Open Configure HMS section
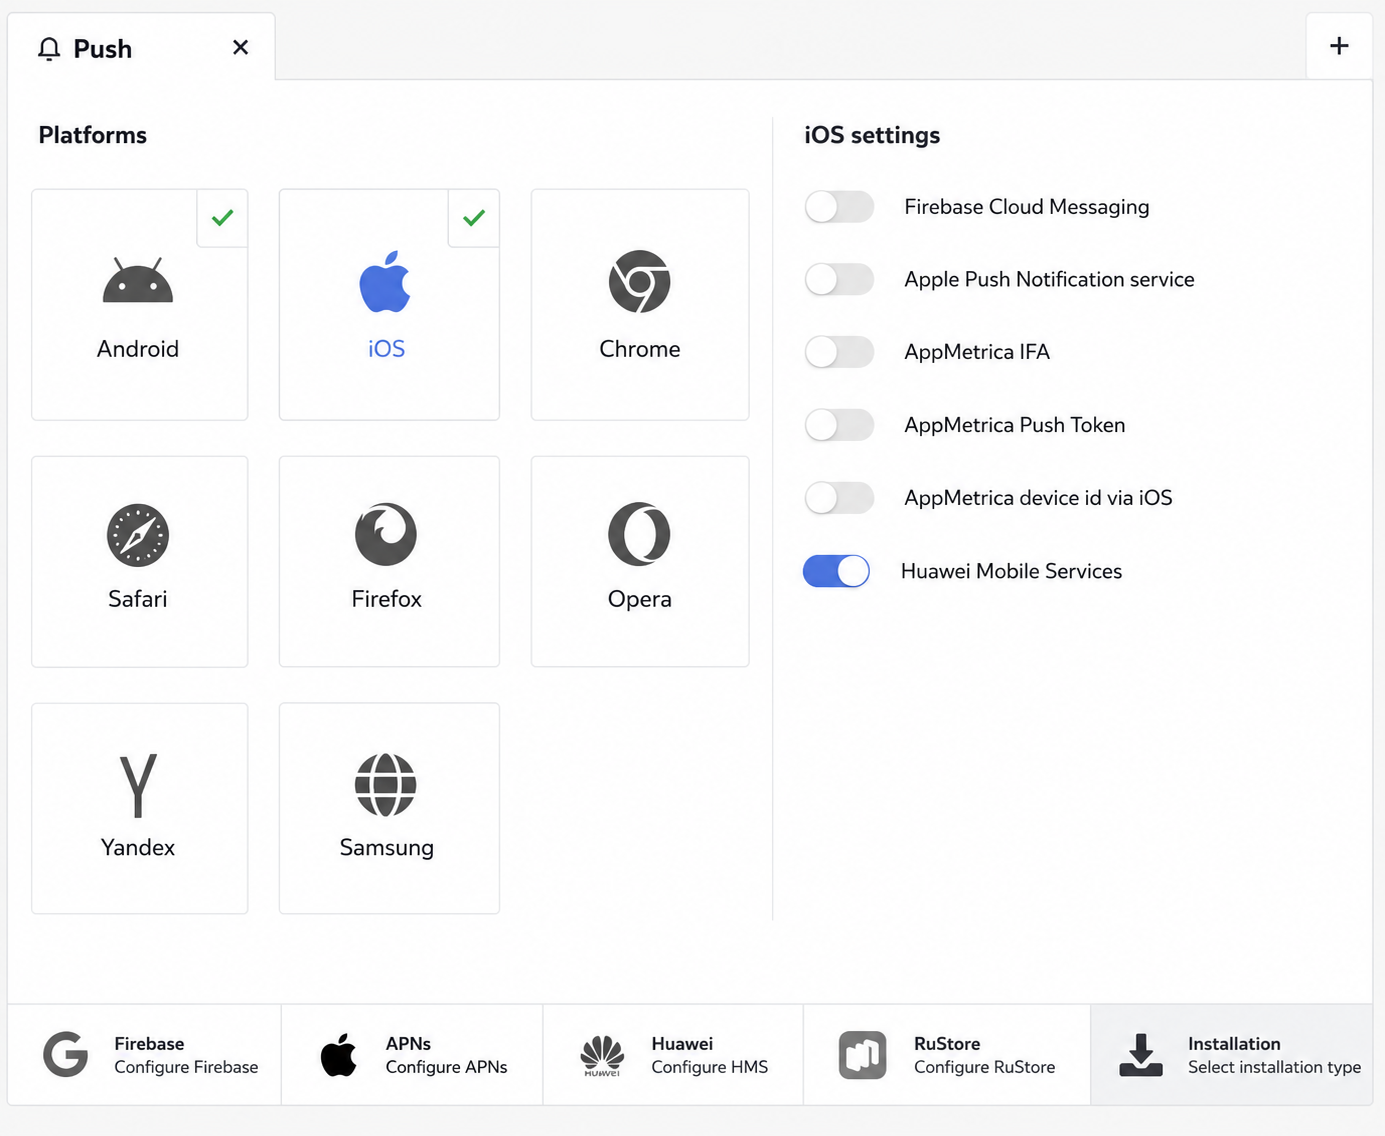This screenshot has height=1136, width=1385. 673,1055
